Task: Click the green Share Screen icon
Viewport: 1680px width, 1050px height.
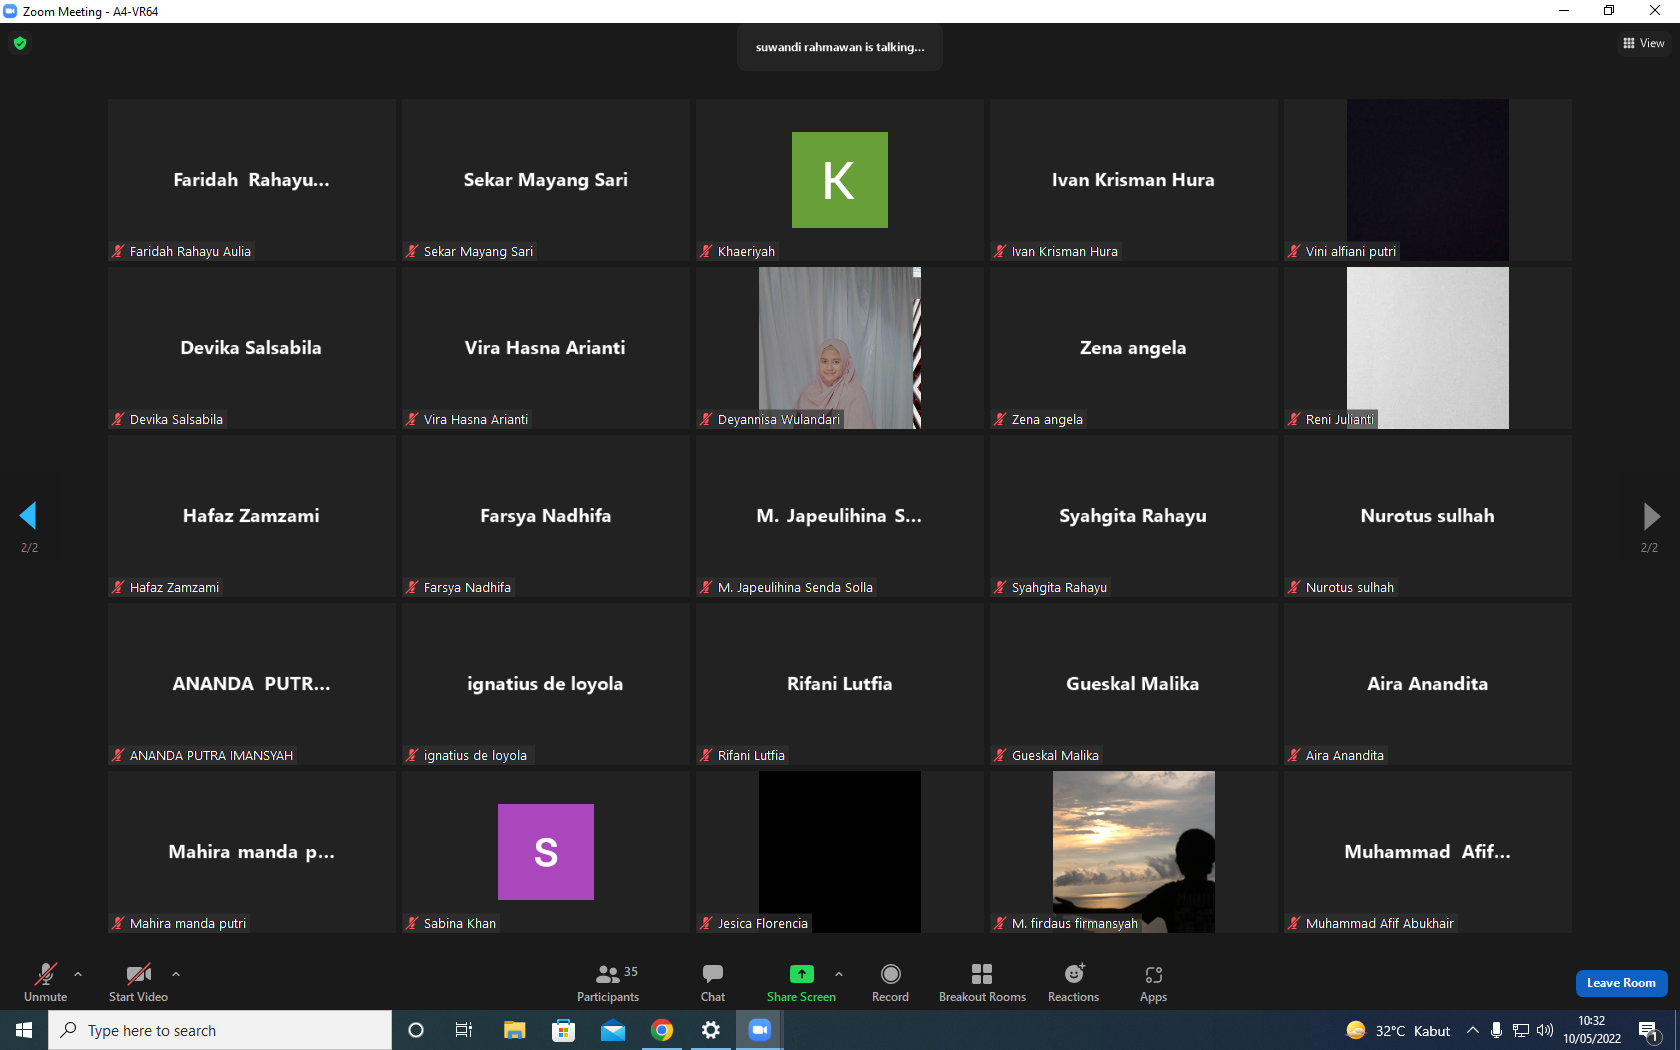Action: (x=802, y=974)
